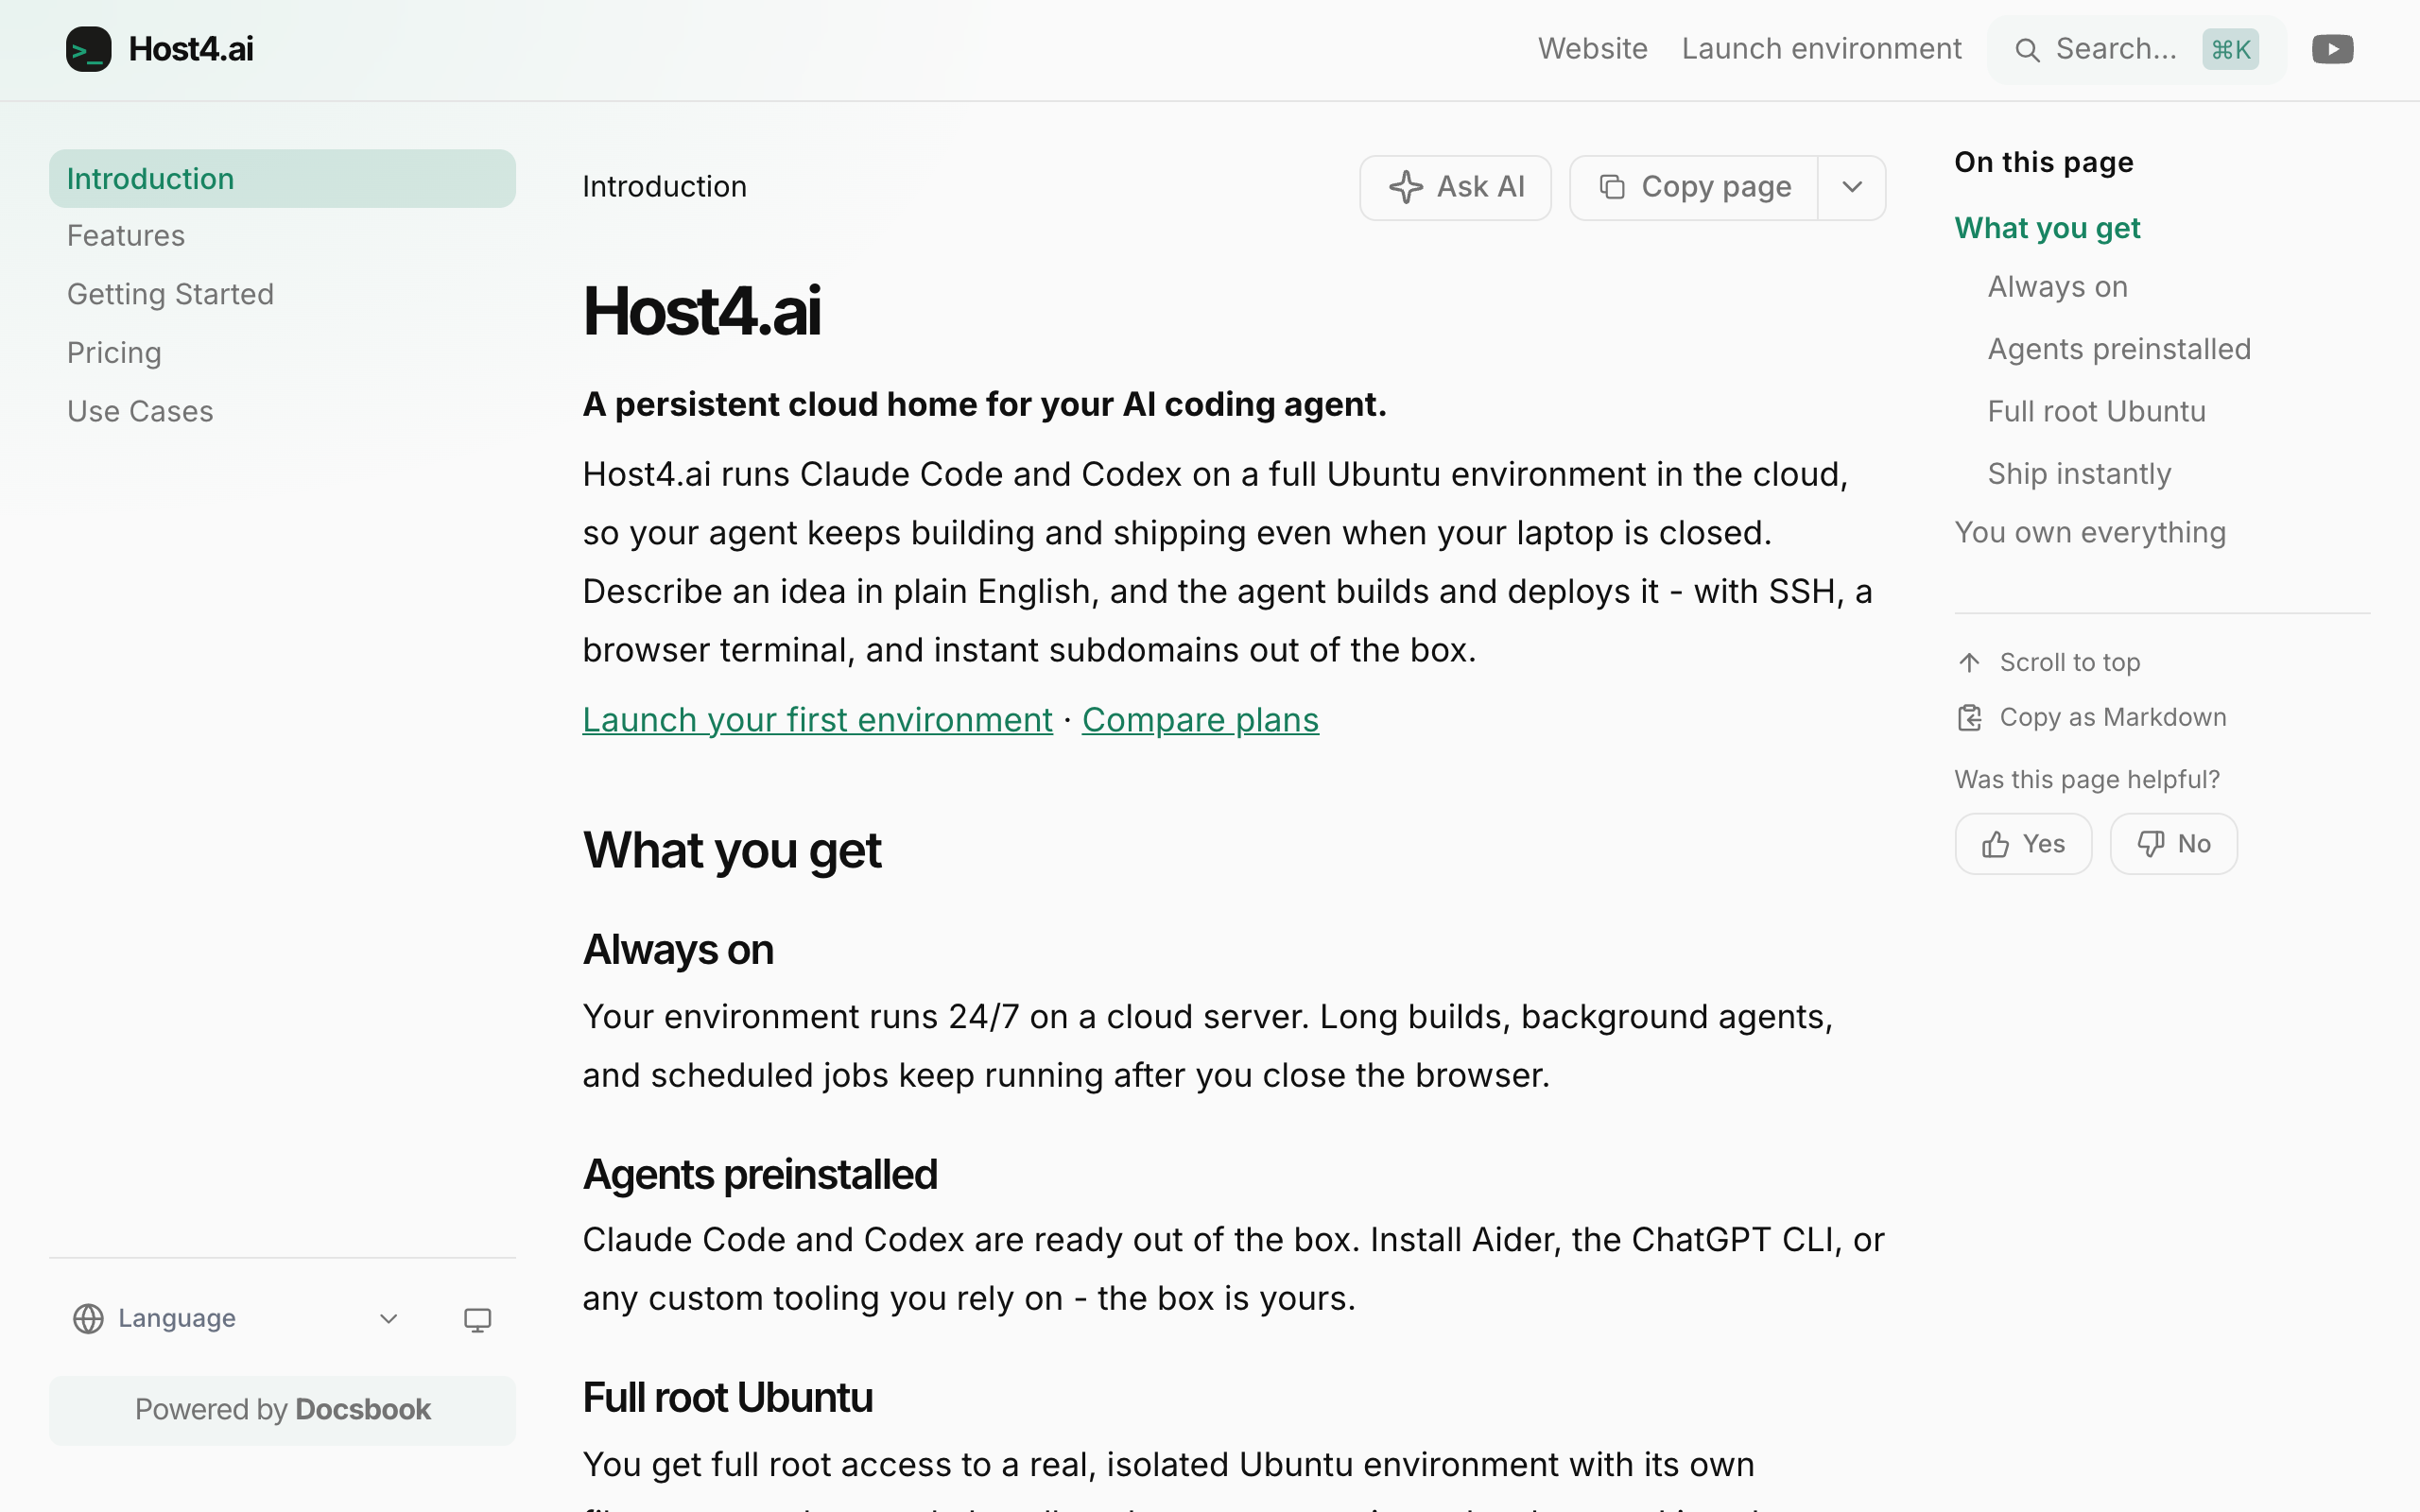
Task: Click the Host4.ai terminal logo icon
Action: [88, 49]
